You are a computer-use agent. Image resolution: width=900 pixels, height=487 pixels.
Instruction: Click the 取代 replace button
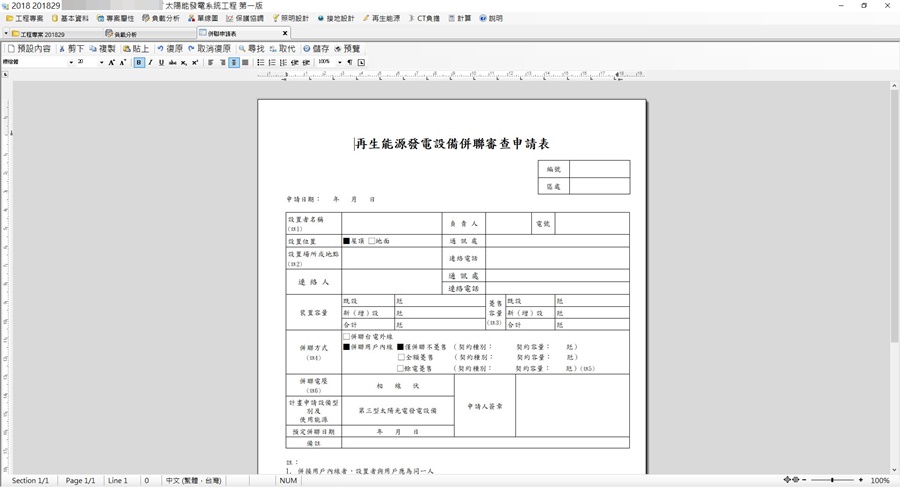[x=282, y=48]
